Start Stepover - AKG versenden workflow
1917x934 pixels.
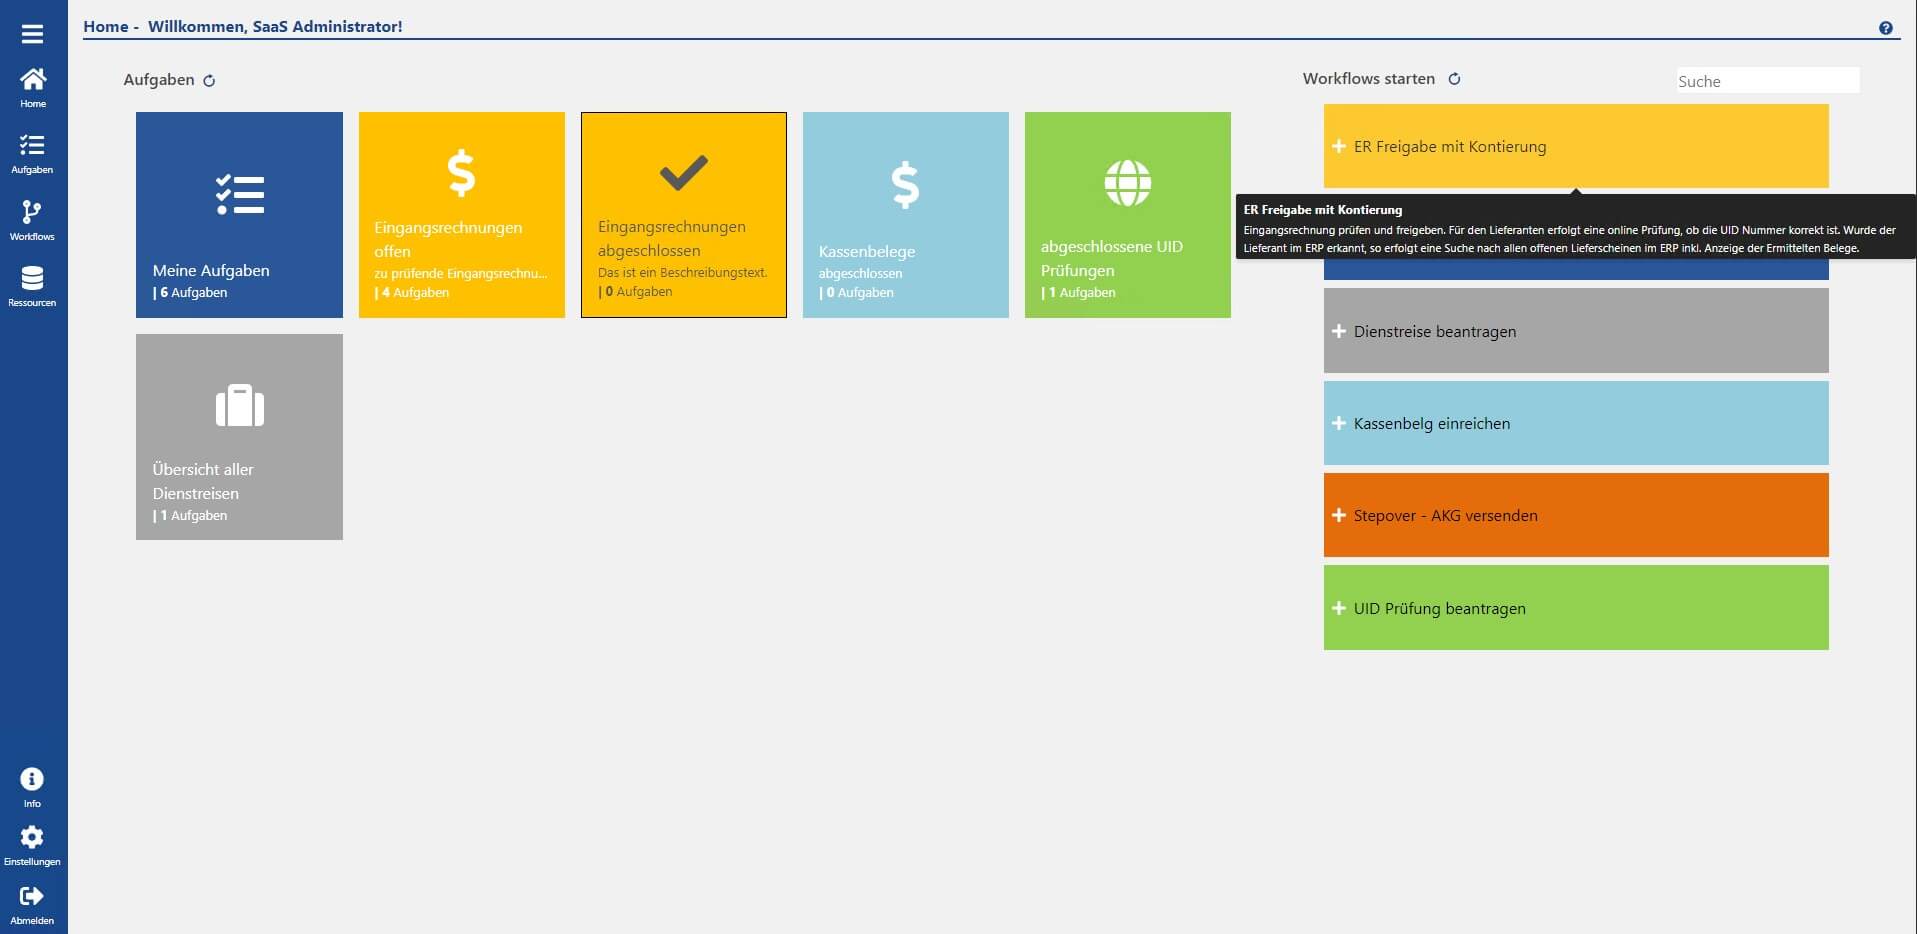coord(1575,515)
